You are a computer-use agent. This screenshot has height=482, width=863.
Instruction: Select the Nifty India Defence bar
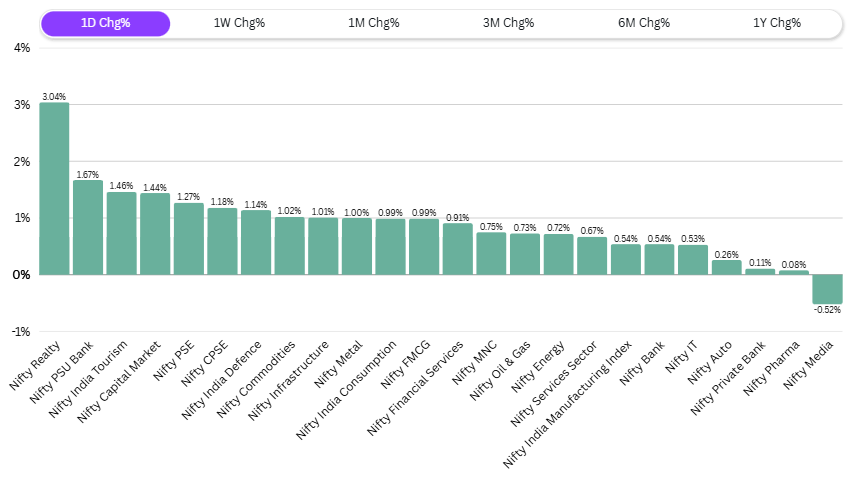256,242
